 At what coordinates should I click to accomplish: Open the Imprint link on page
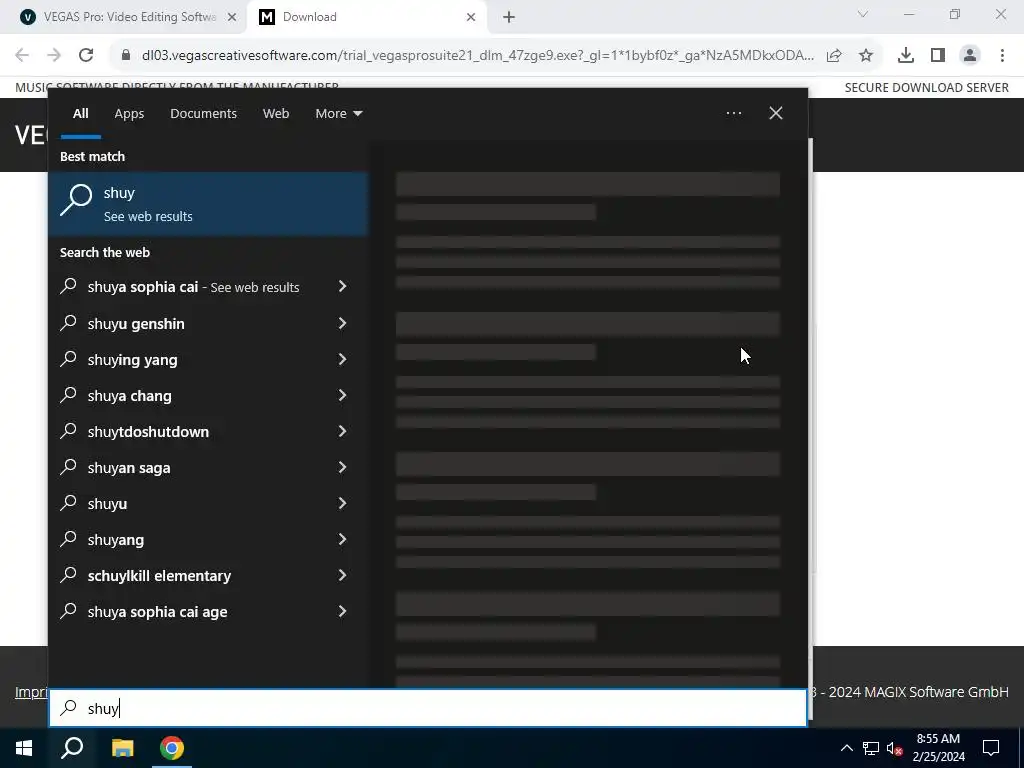coord(31,692)
